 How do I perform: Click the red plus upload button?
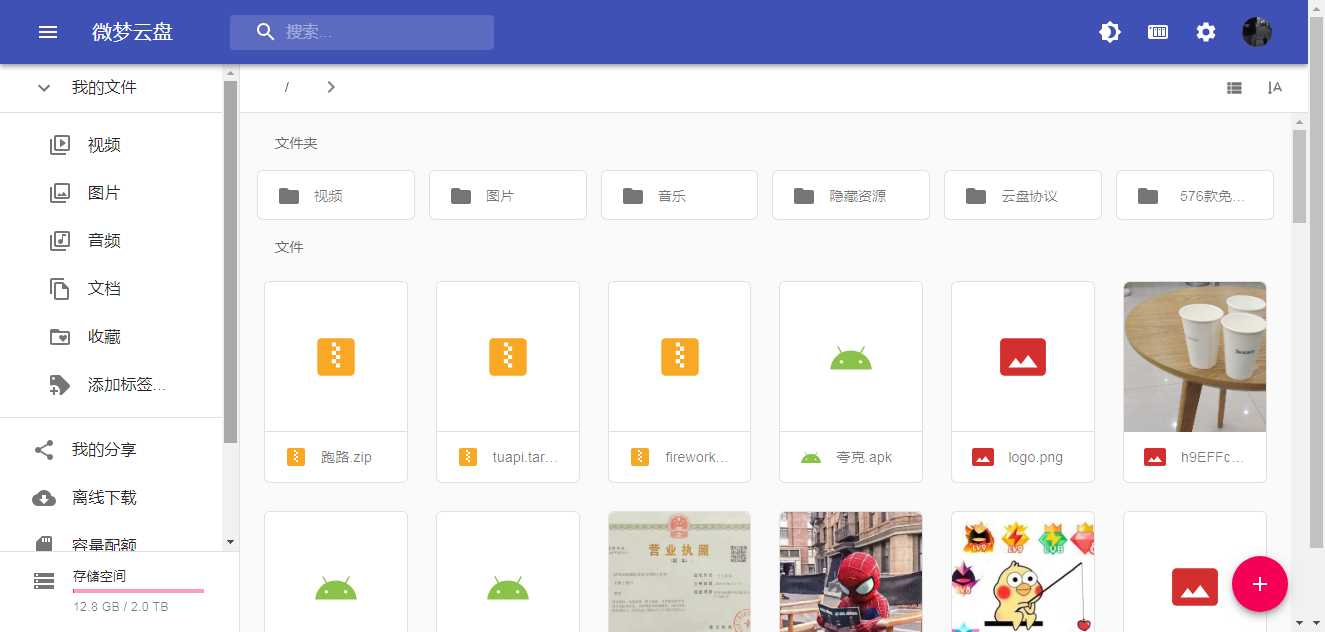[x=1260, y=584]
